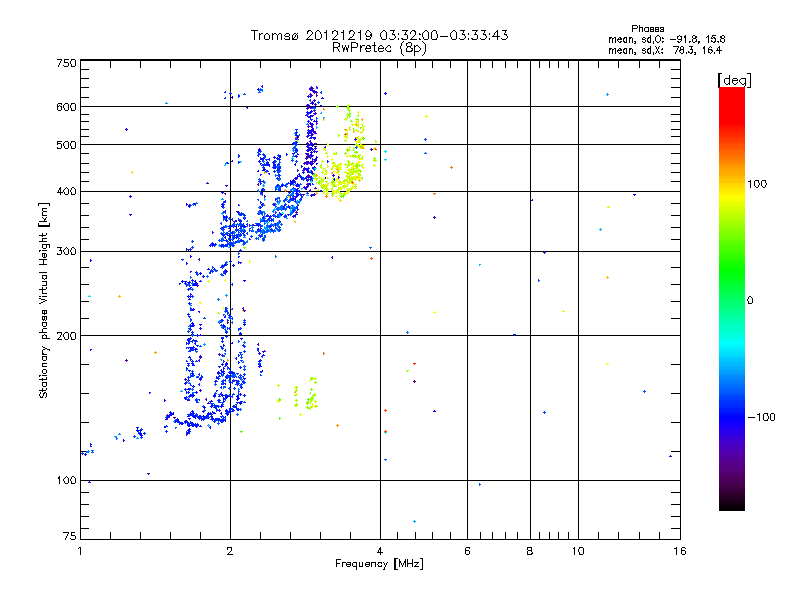Viewport: 800px width, 600px height.
Task: Click the '75' y-axis tick label
Action: point(70,536)
